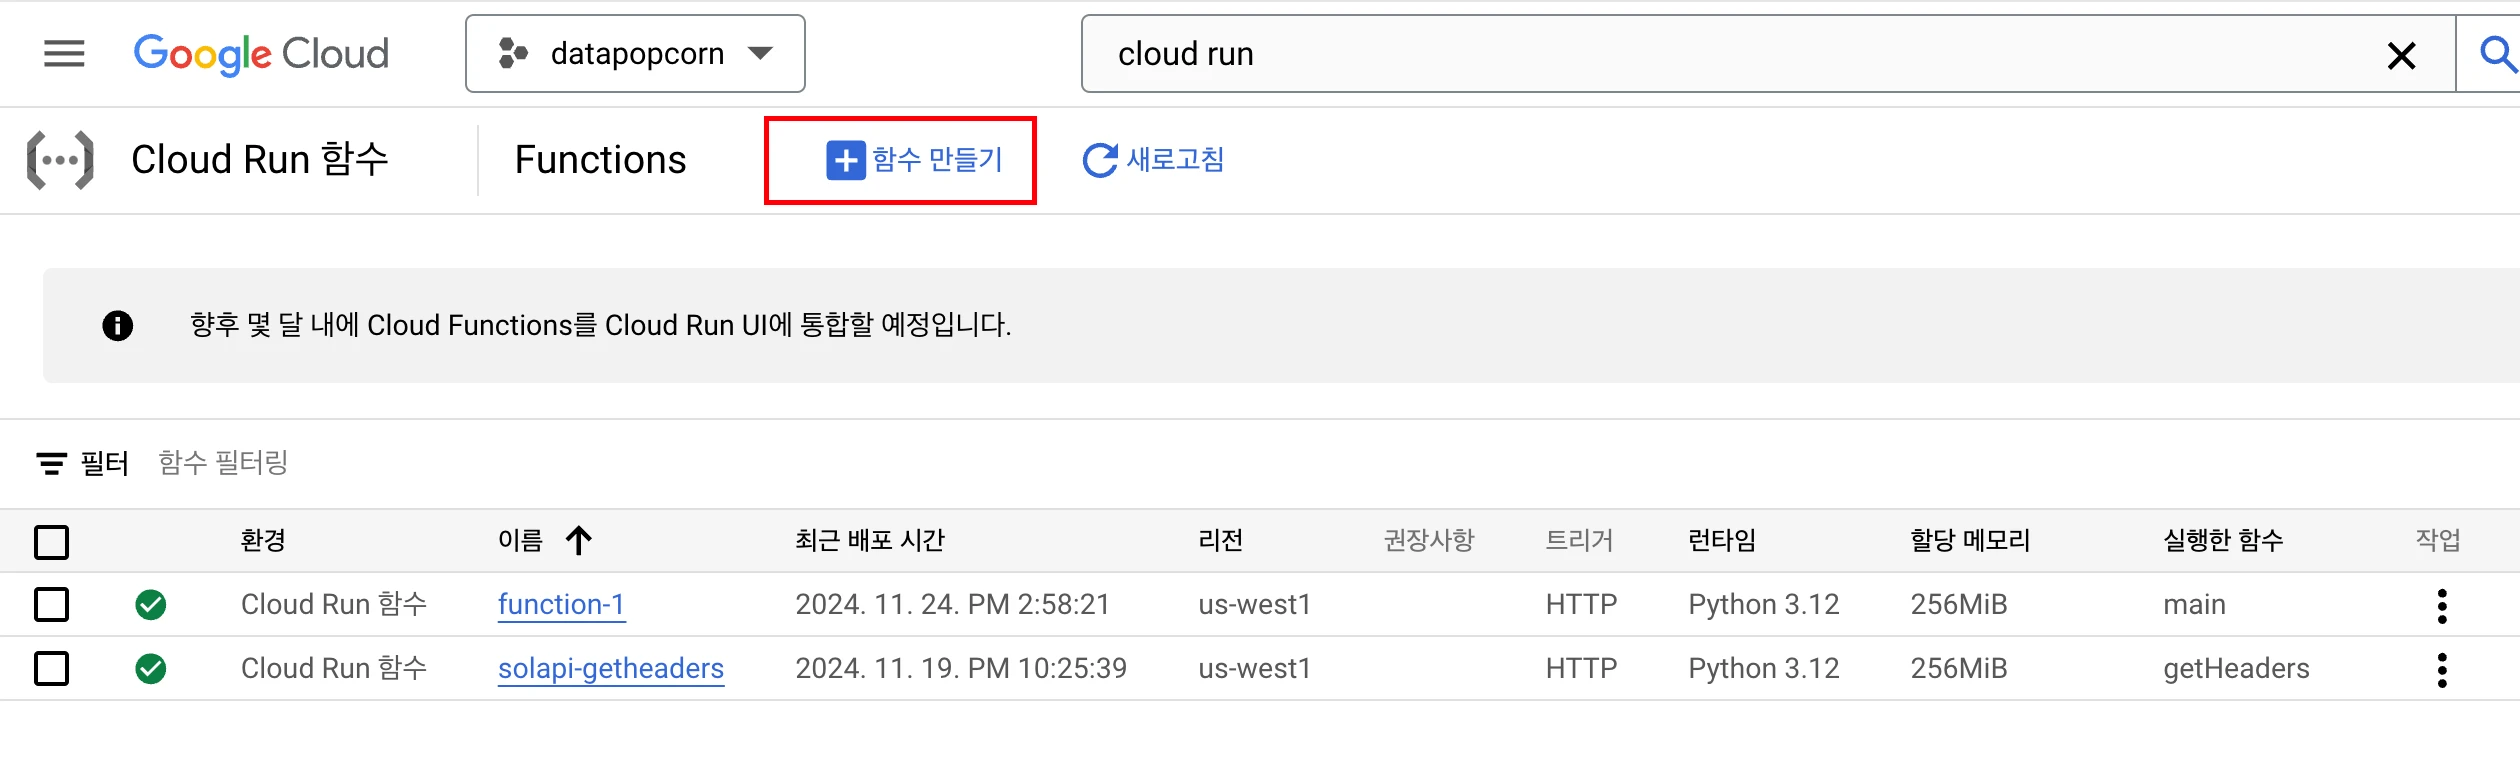
Task: Click the Google Cloud logo
Action: [x=261, y=54]
